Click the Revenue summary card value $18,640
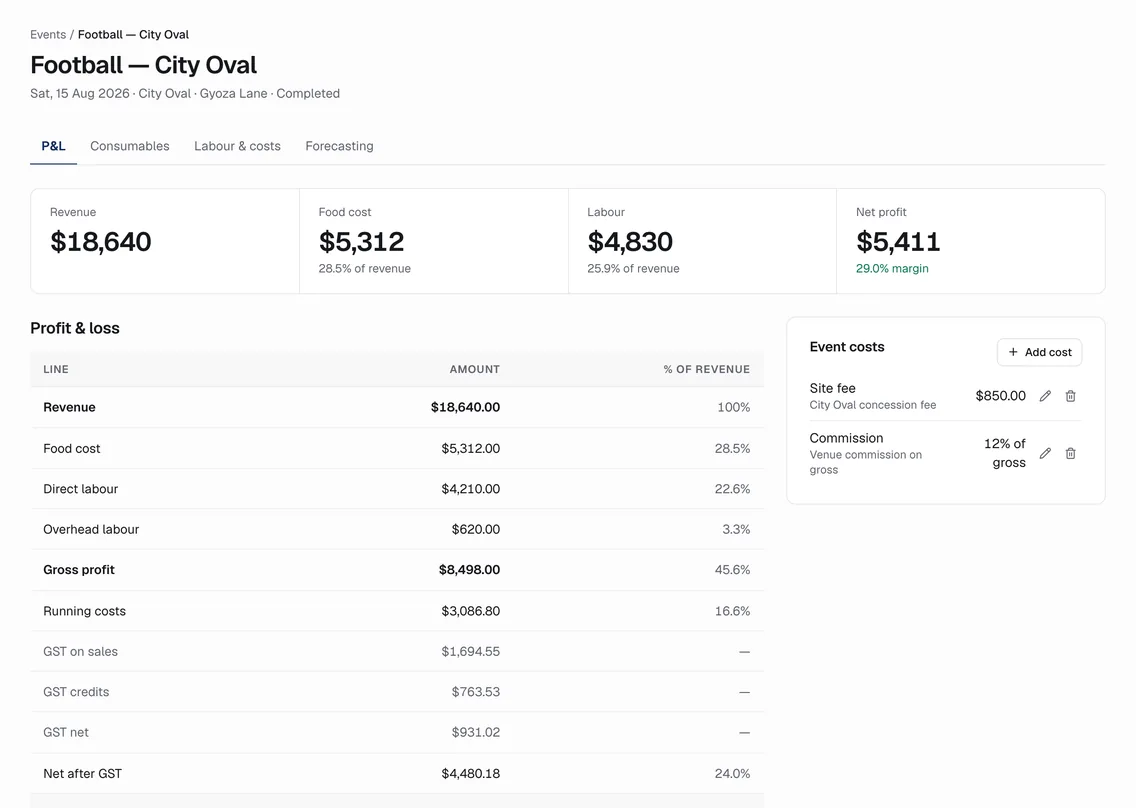 coord(101,241)
